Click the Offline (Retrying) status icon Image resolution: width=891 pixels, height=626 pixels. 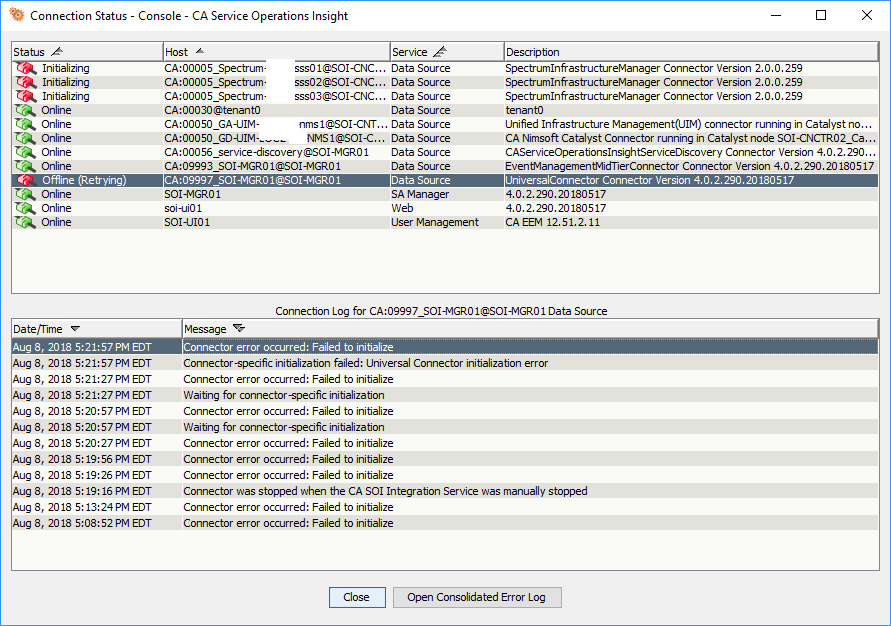tap(25, 180)
